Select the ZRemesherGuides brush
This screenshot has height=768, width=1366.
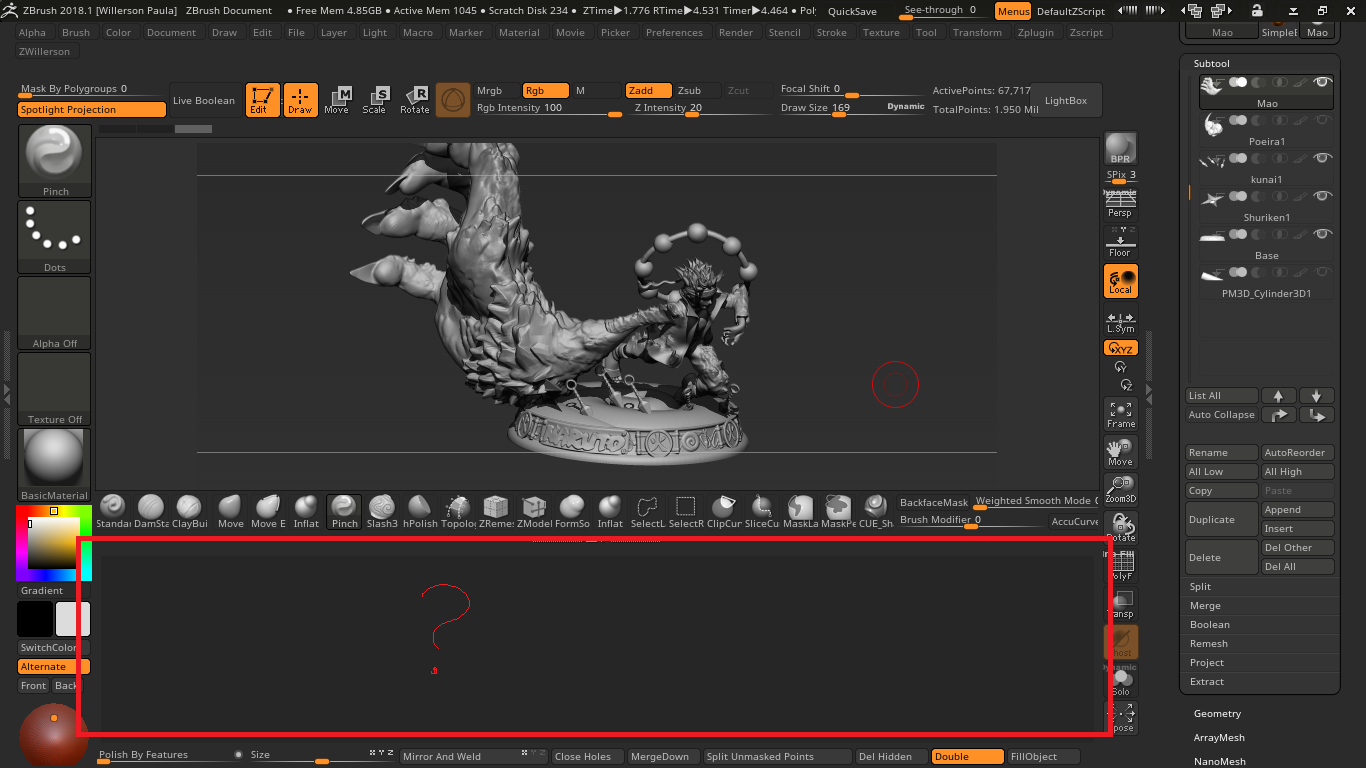coord(496,511)
